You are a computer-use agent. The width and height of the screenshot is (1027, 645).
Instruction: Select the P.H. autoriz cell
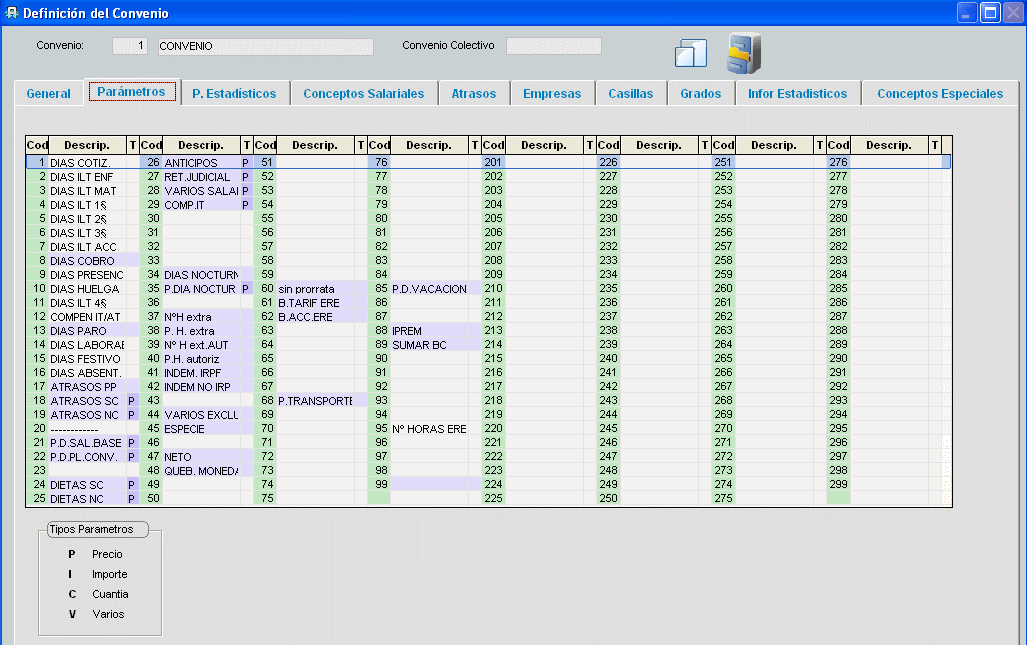(201, 359)
